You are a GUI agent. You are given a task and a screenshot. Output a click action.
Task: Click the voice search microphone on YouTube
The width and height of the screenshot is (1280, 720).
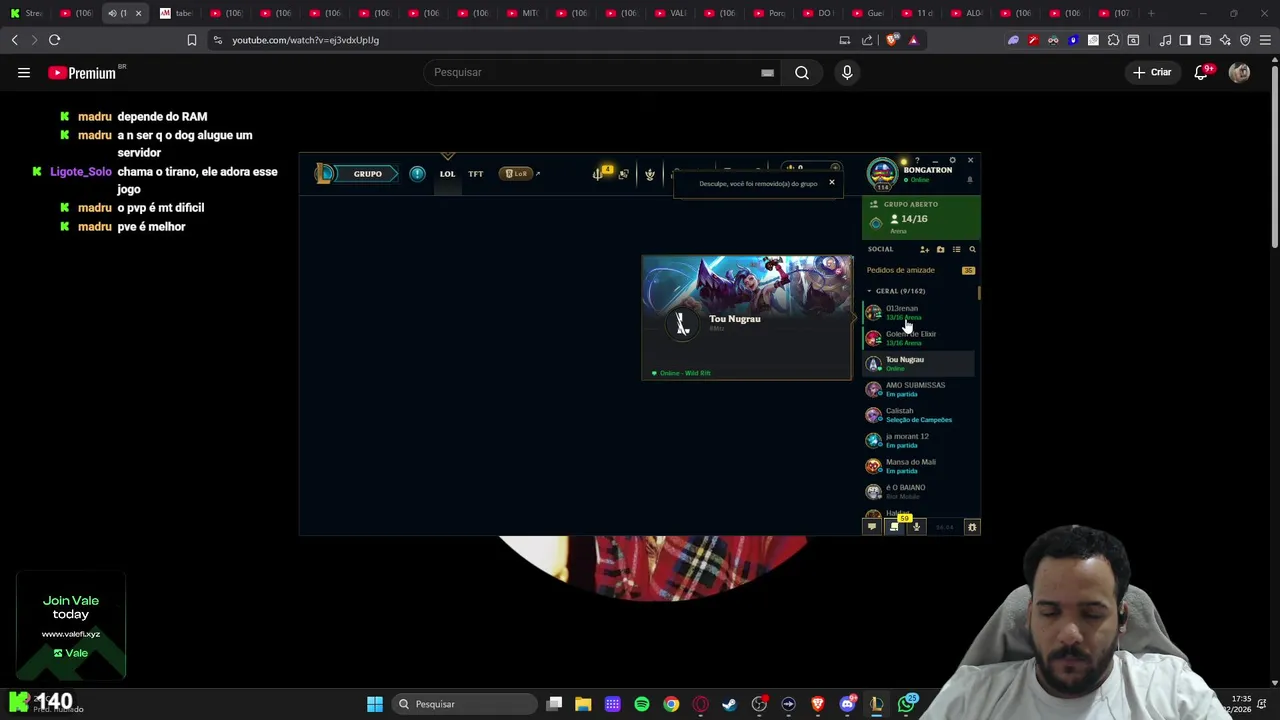tap(847, 72)
